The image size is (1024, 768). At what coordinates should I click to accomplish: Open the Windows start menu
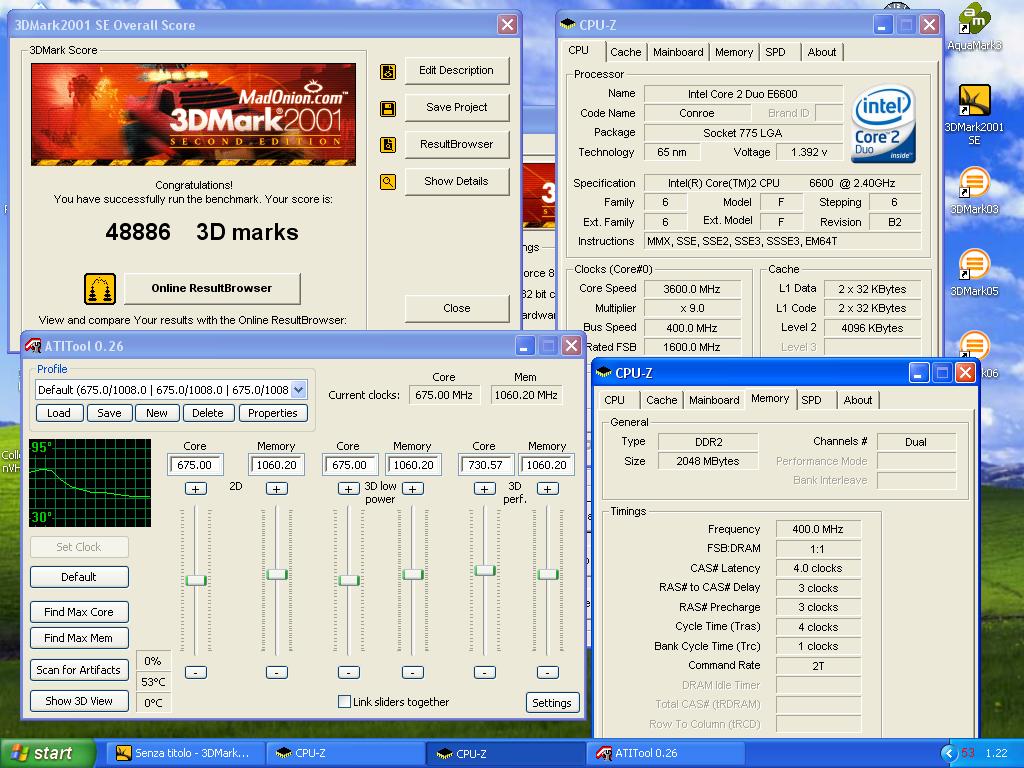47,753
